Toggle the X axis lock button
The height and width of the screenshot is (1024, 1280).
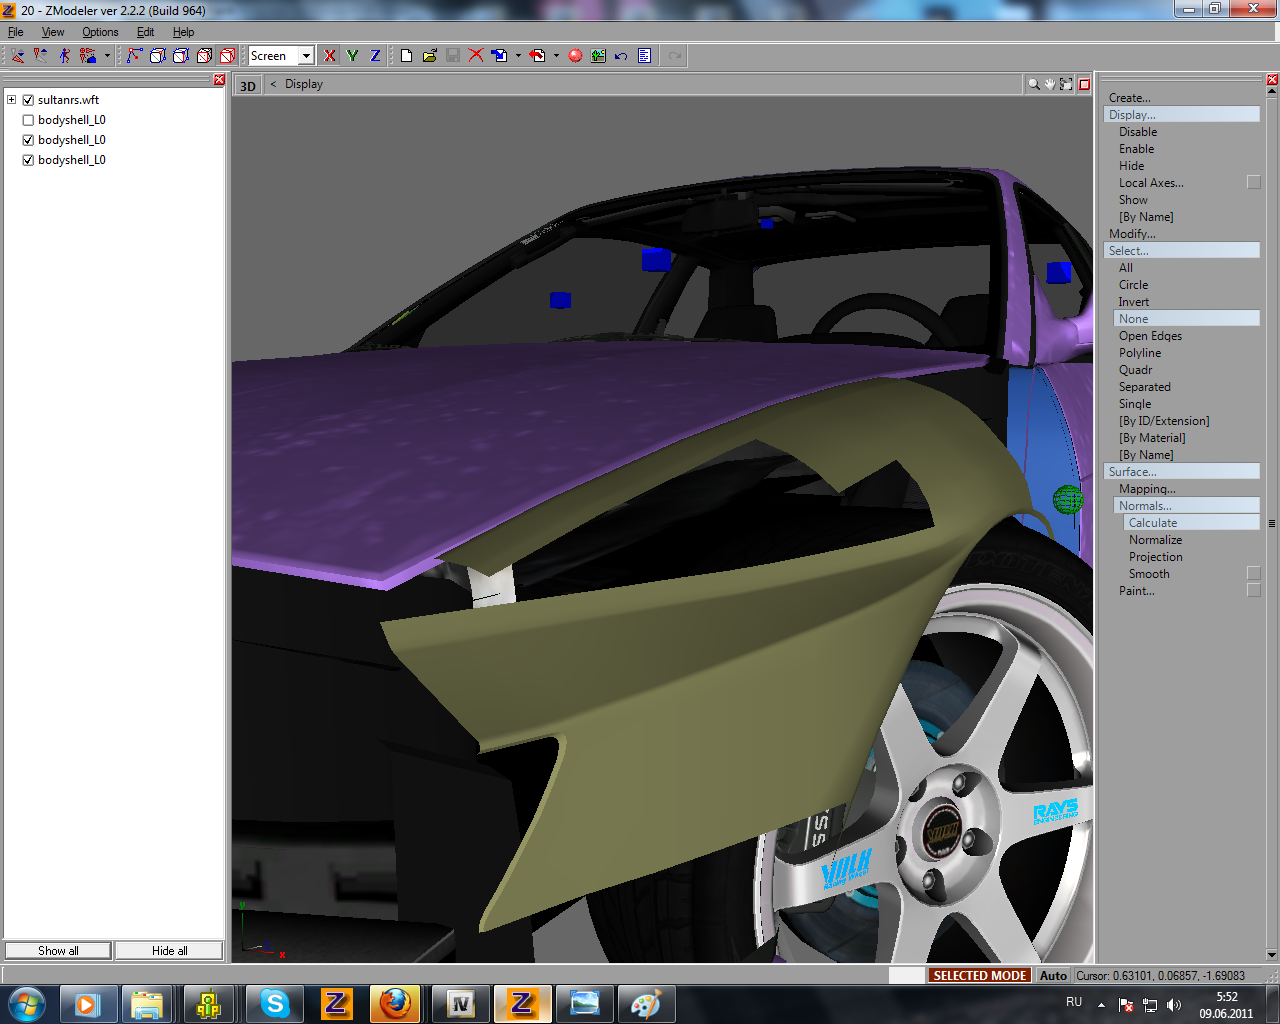330,56
